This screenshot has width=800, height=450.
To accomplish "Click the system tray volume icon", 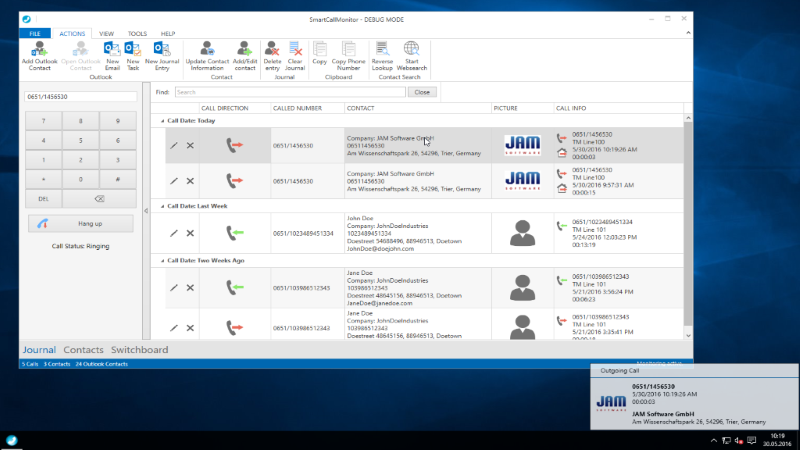I will 739,440.
